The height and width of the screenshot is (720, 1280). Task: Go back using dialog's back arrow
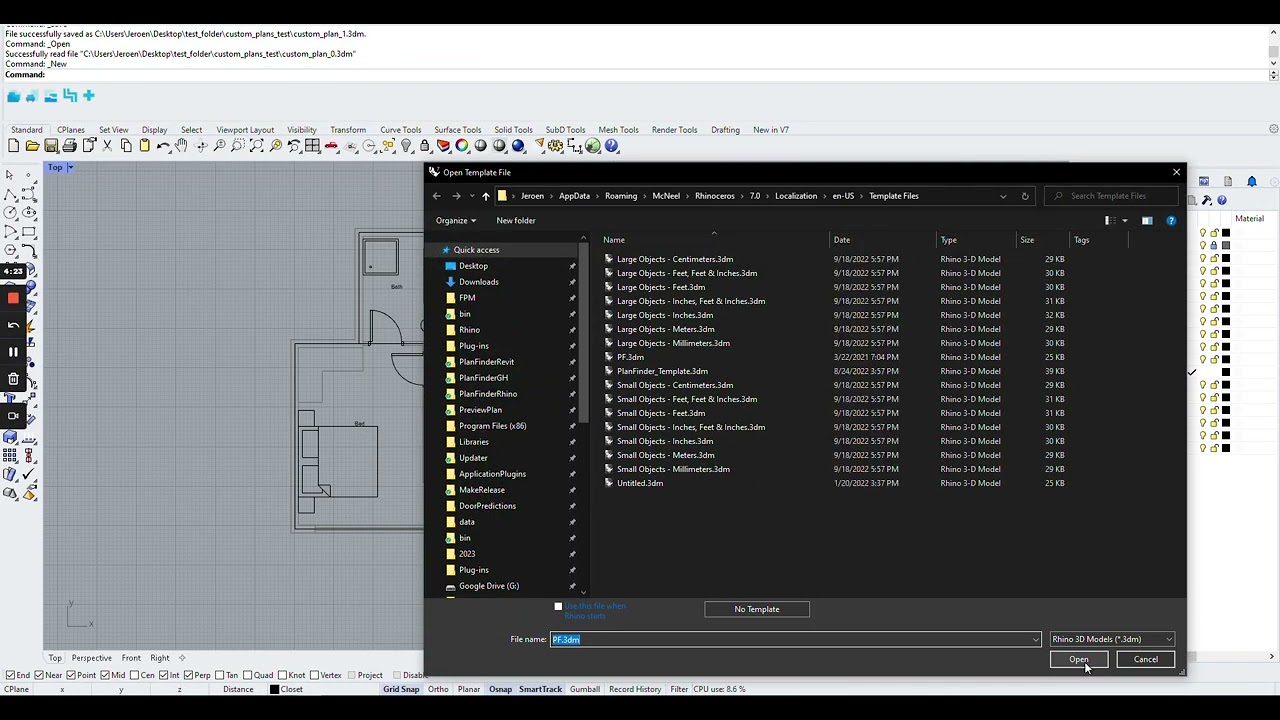(436, 196)
